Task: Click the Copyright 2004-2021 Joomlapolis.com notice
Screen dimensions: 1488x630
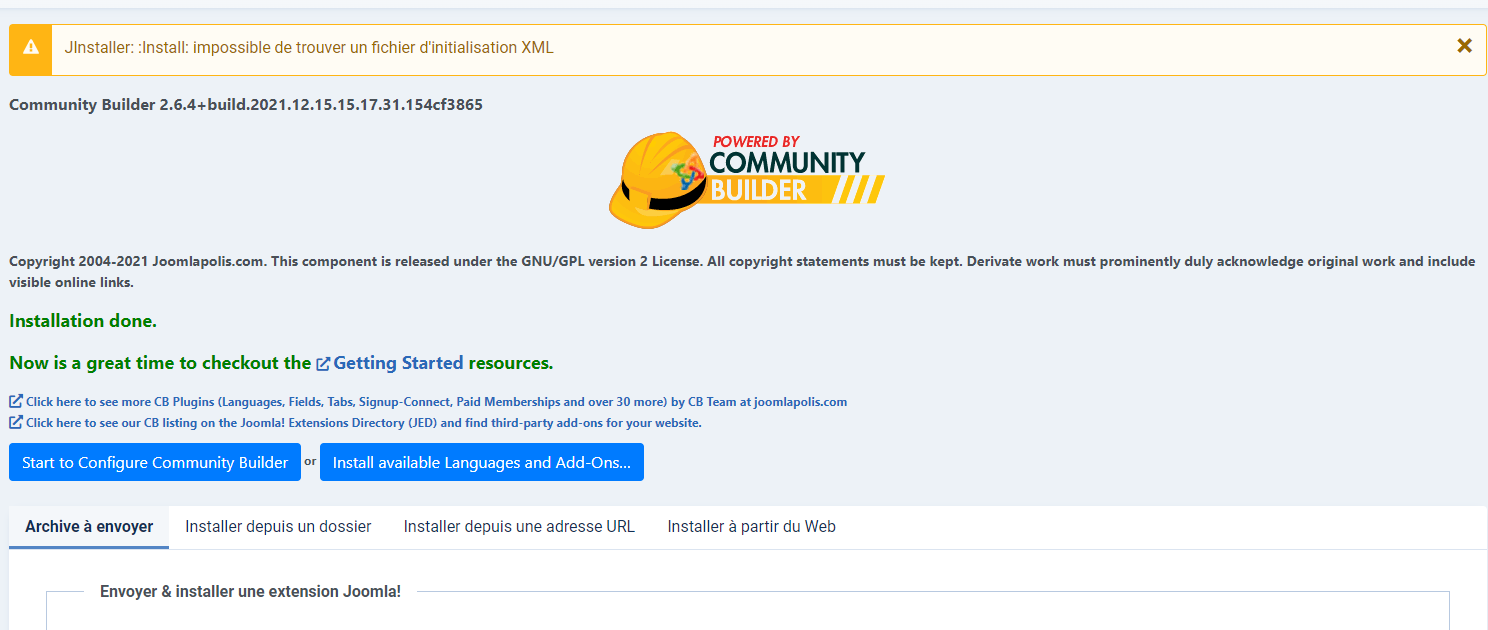Action: click(742, 272)
